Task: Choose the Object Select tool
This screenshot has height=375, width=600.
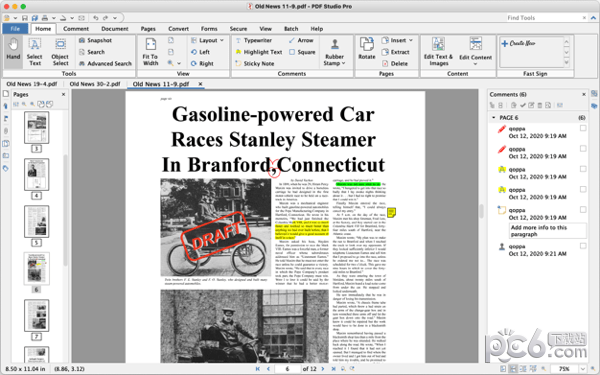Action: click(60, 52)
